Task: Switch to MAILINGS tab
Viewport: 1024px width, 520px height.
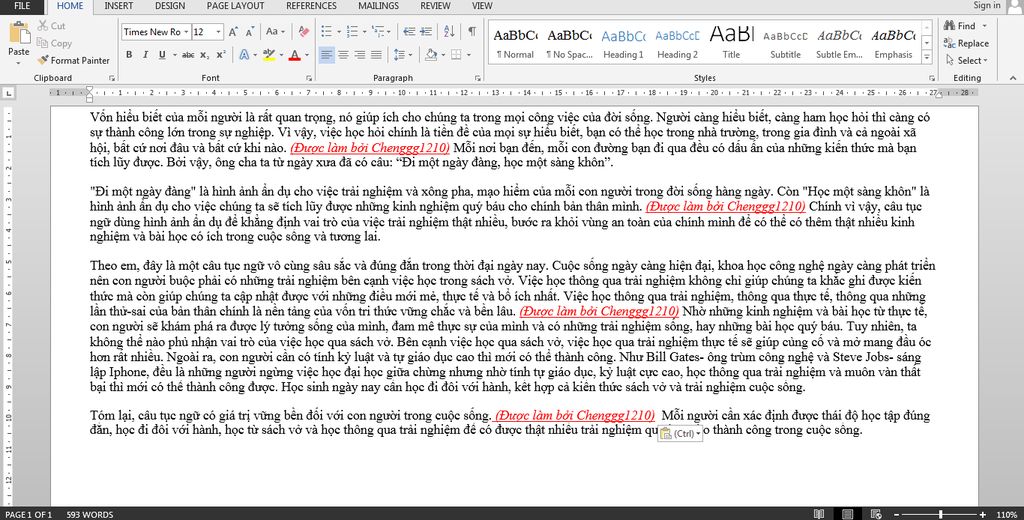Action: [378, 6]
